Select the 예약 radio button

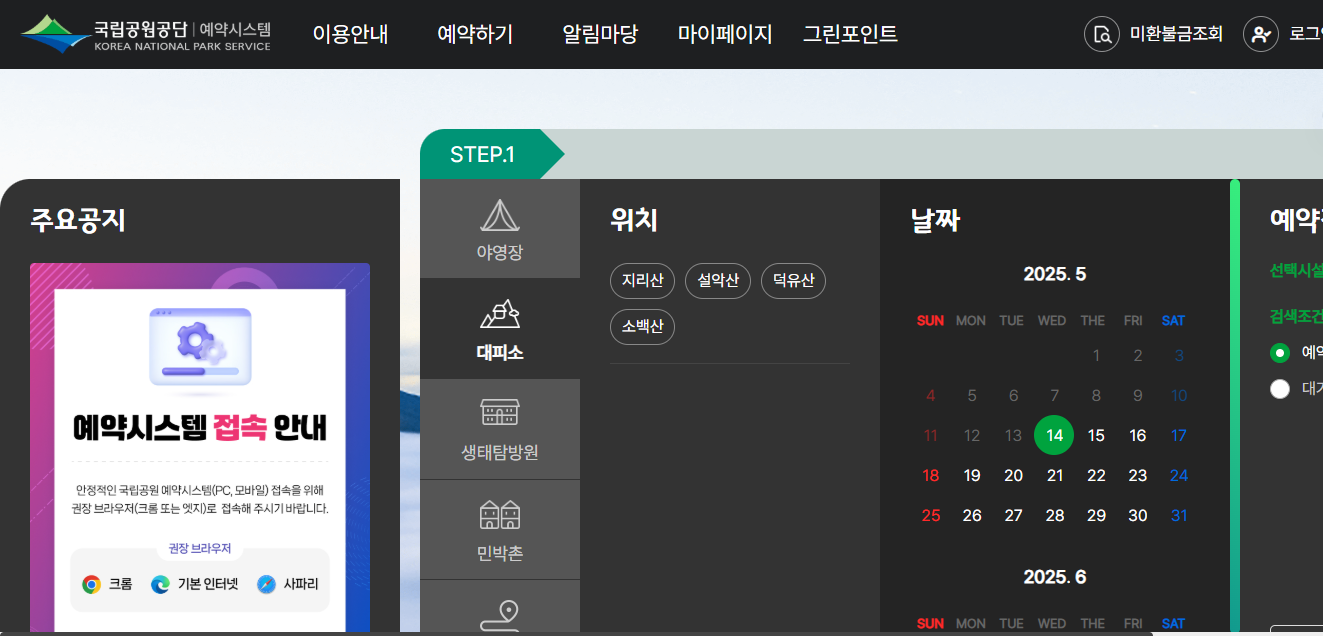click(x=1280, y=353)
